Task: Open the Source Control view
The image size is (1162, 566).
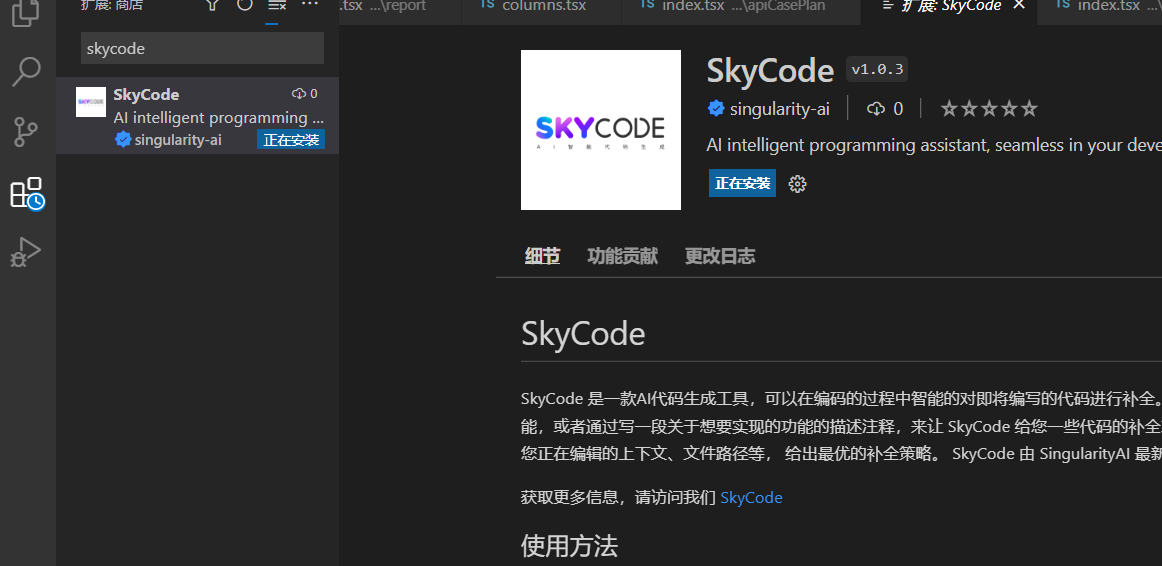Action: tap(27, 132)
